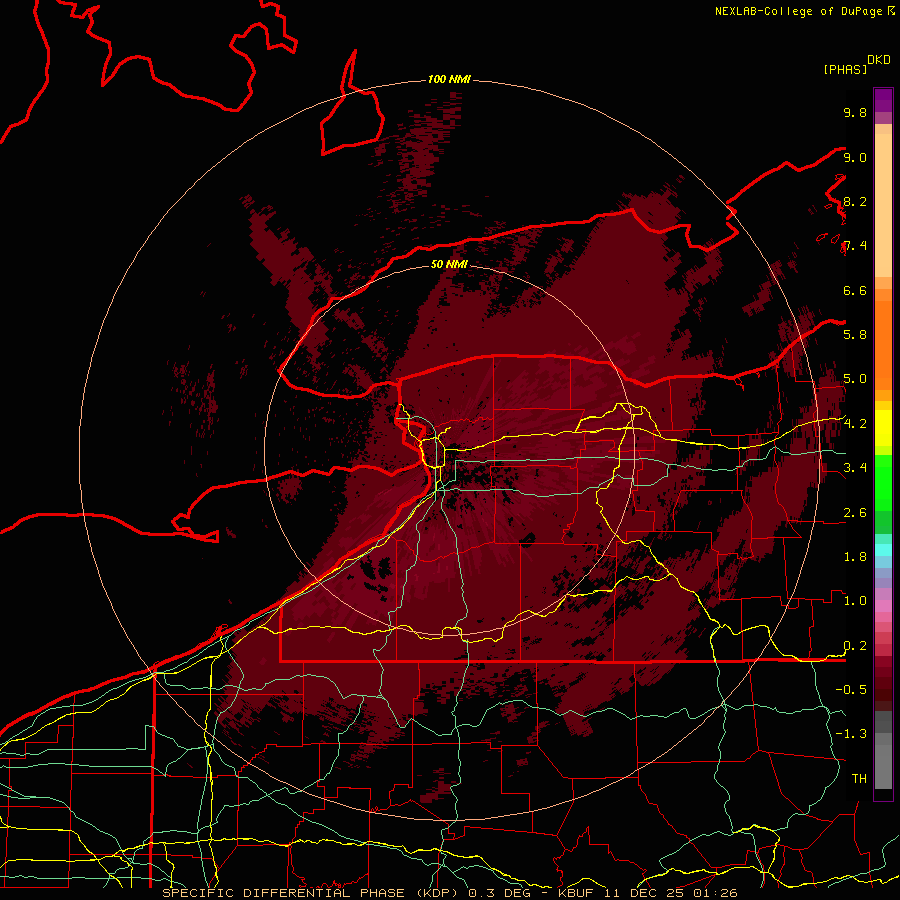Click the 50 NMI range ring label
The image size is (900, 900).
(x=449, y=264)
